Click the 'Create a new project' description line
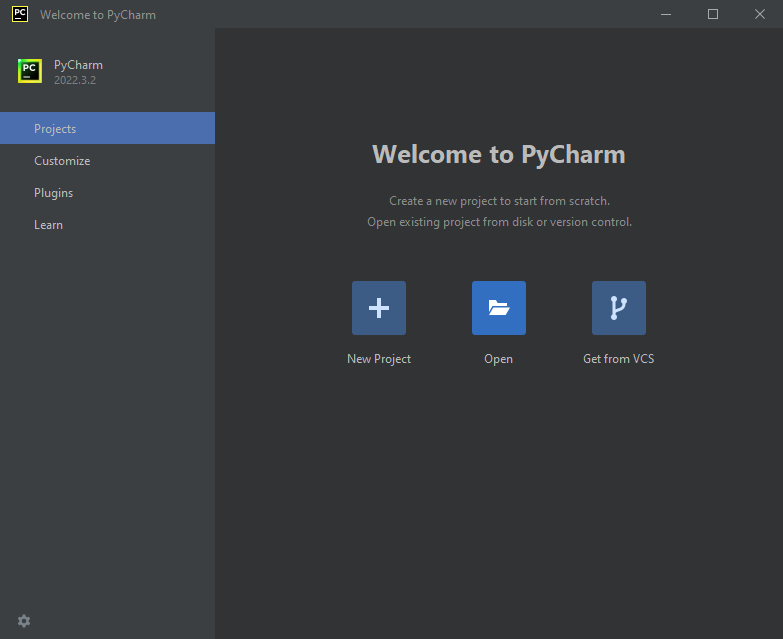The height and width of the screenshot is (639, 783). click(x=499, y=201)
